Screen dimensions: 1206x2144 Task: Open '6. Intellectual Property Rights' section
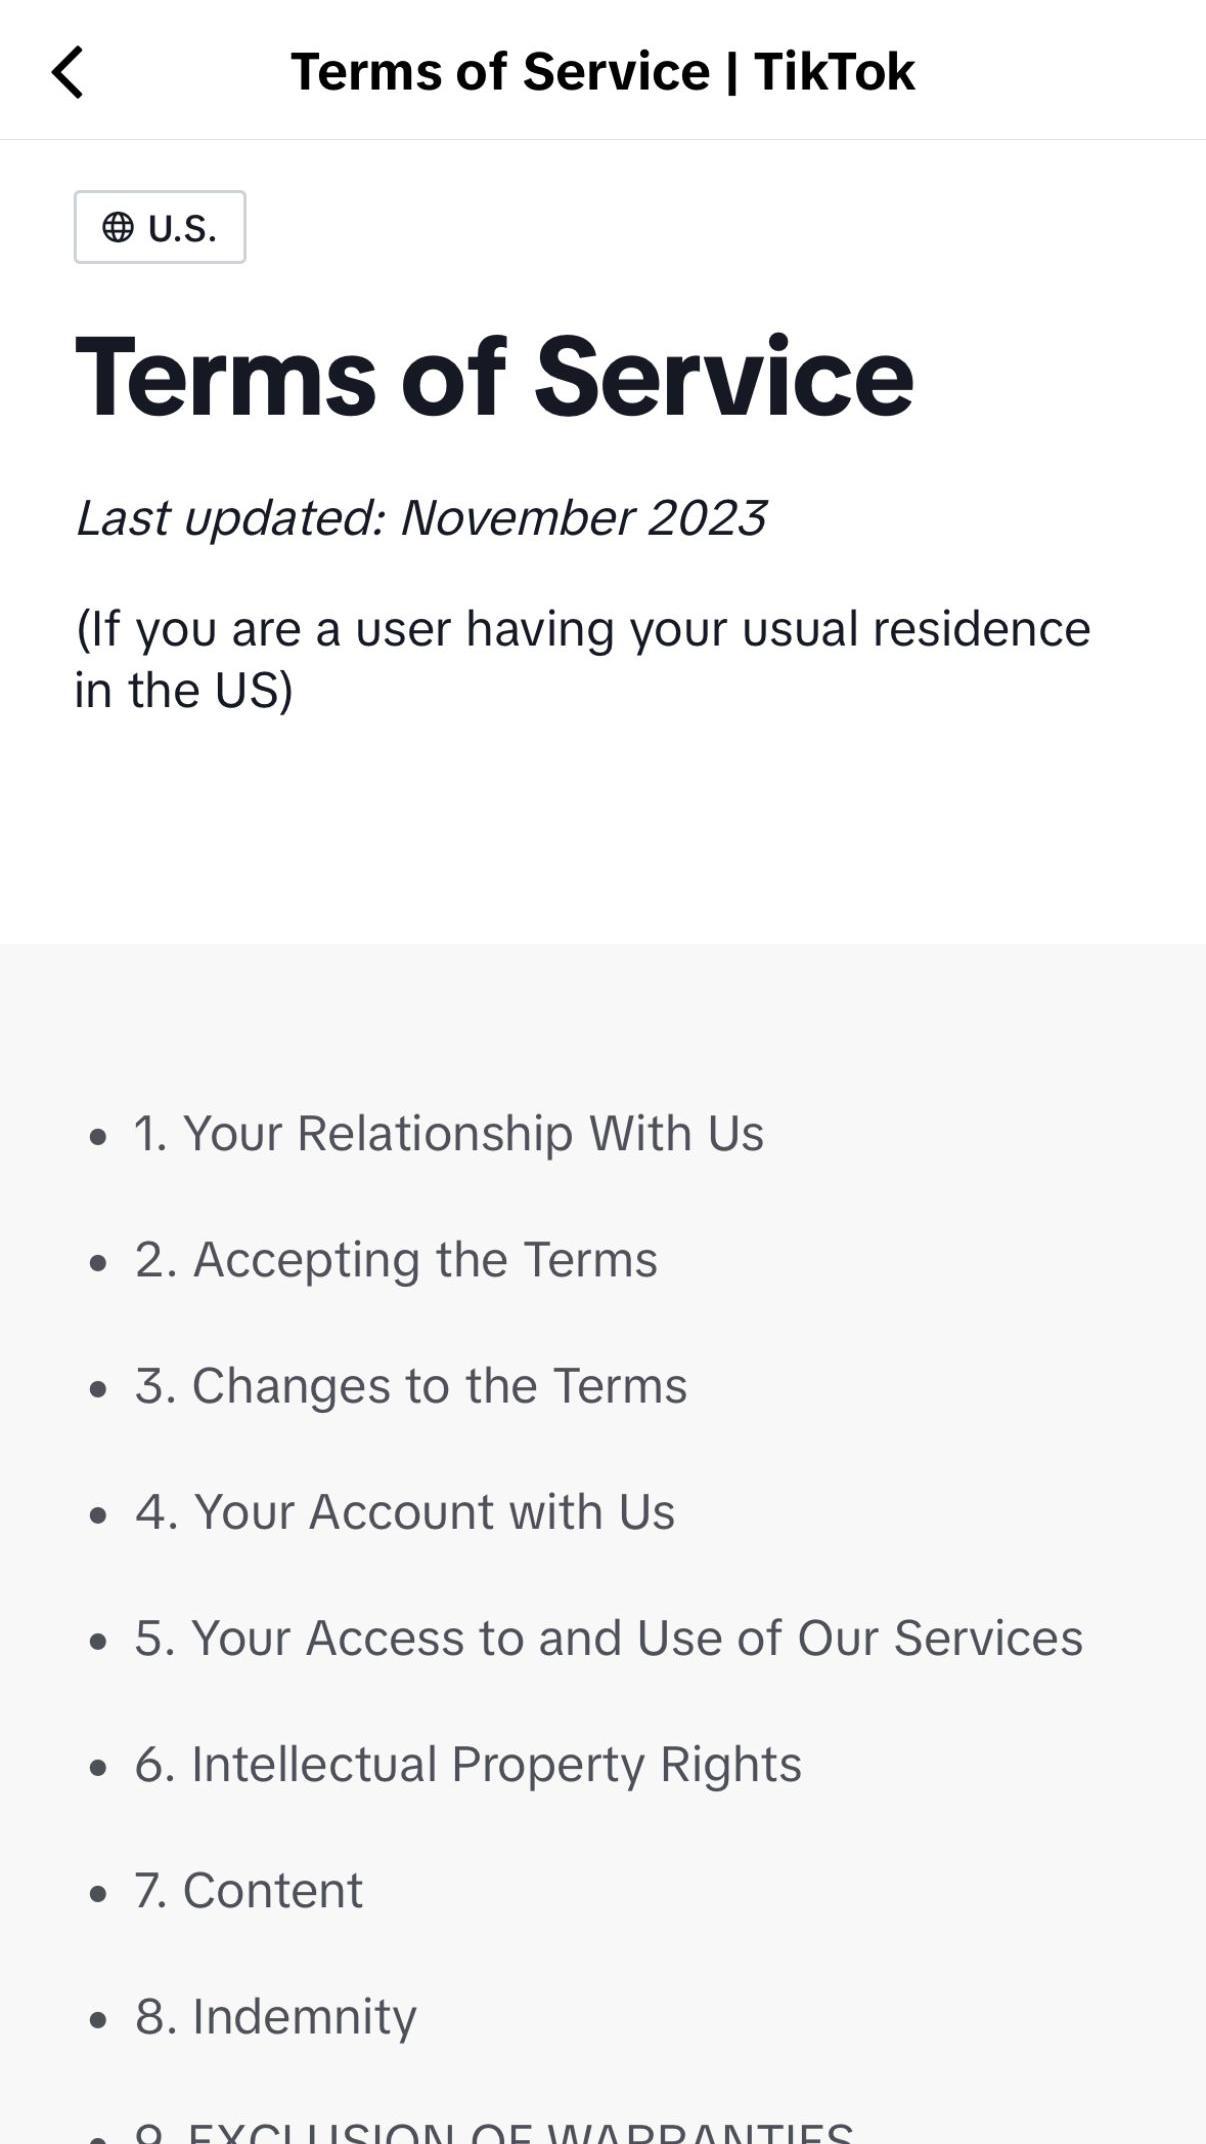[468, 1764]
